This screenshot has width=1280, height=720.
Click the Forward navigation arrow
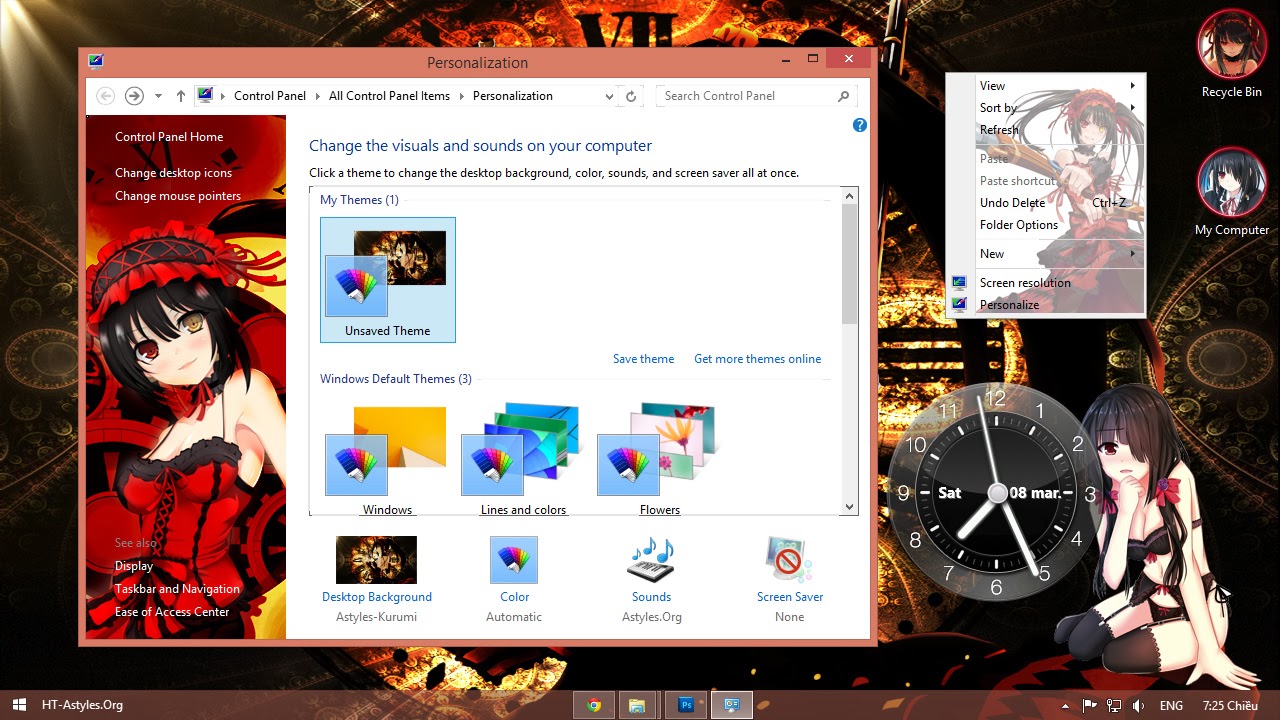coord(134,96)
